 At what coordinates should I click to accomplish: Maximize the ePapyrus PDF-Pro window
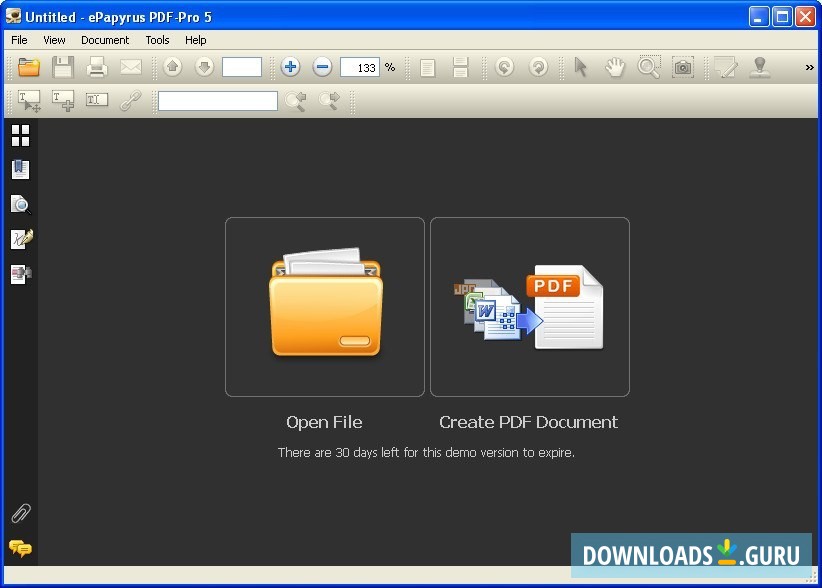pyautogui.click(x=782, y=17)
